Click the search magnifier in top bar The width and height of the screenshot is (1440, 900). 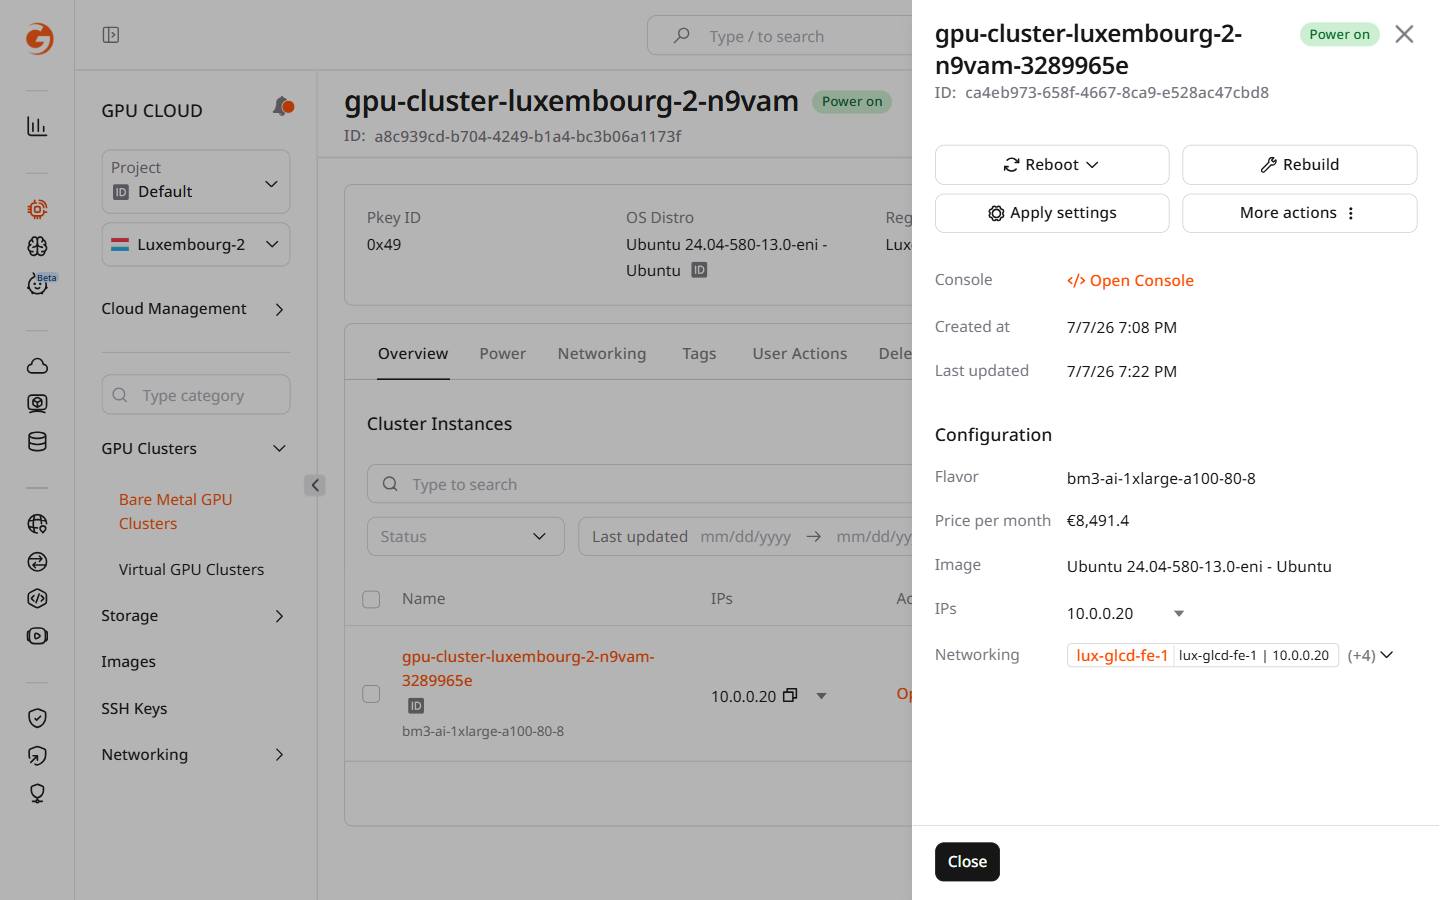tap(682, 36)
